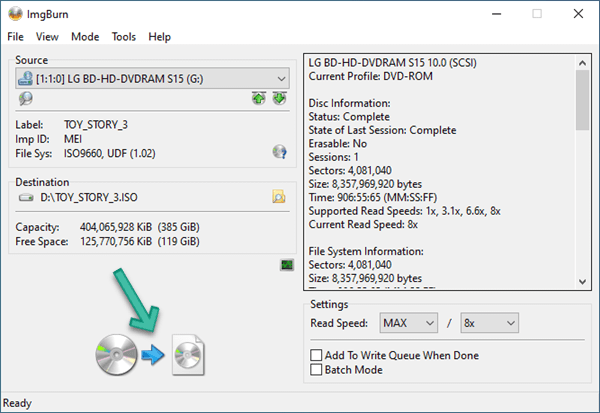Open the File menu
The width and height of the screenshot is (600, 413).
[15, 37]
